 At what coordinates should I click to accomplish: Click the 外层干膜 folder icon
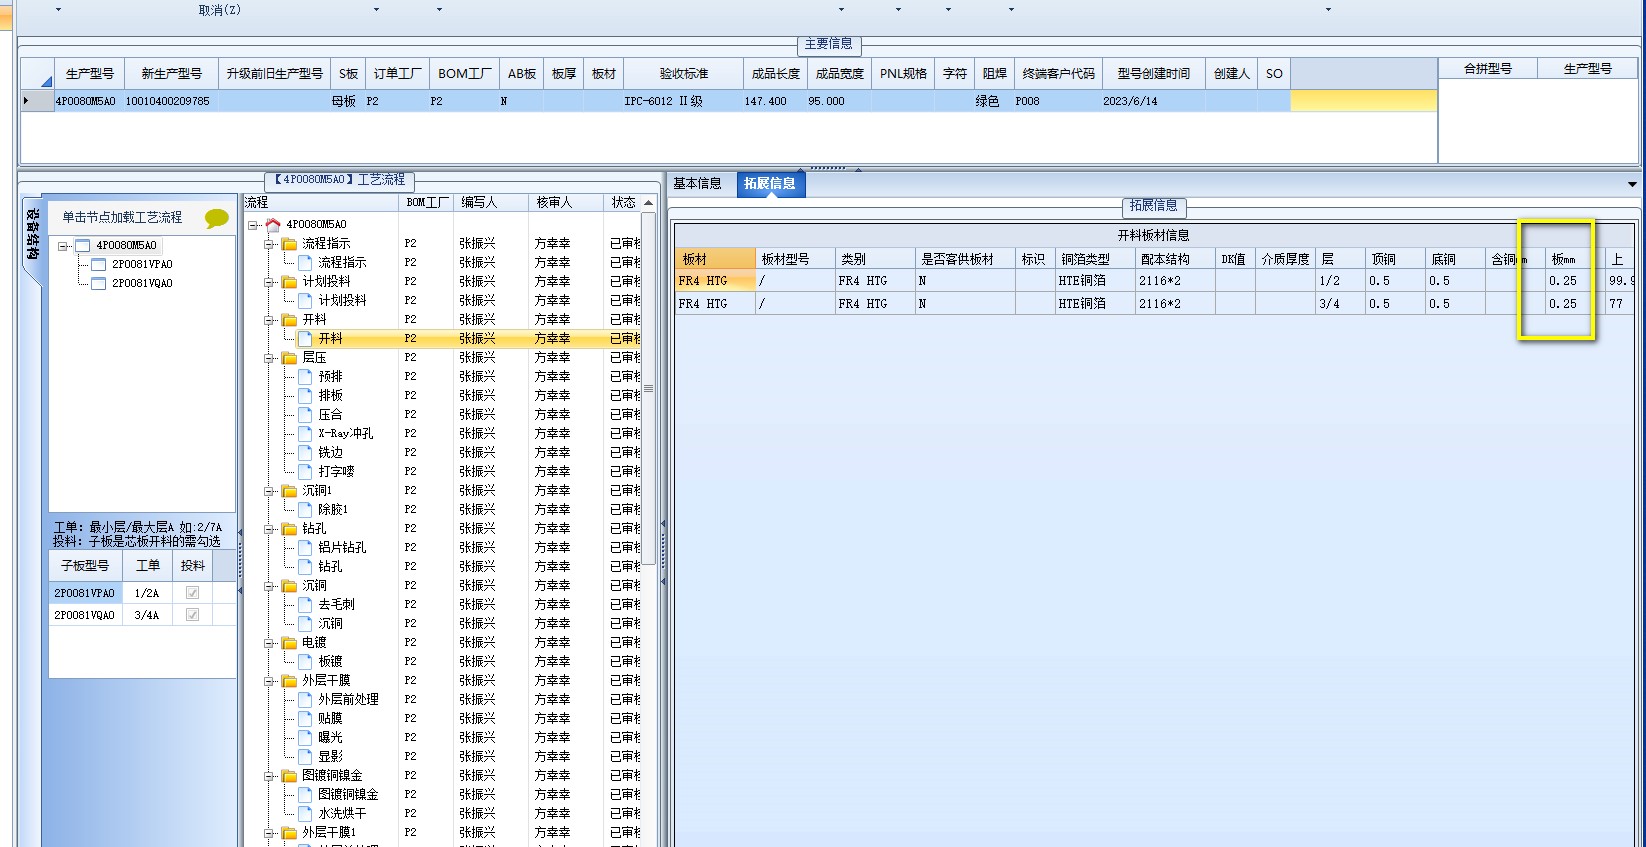pos(289,681)
